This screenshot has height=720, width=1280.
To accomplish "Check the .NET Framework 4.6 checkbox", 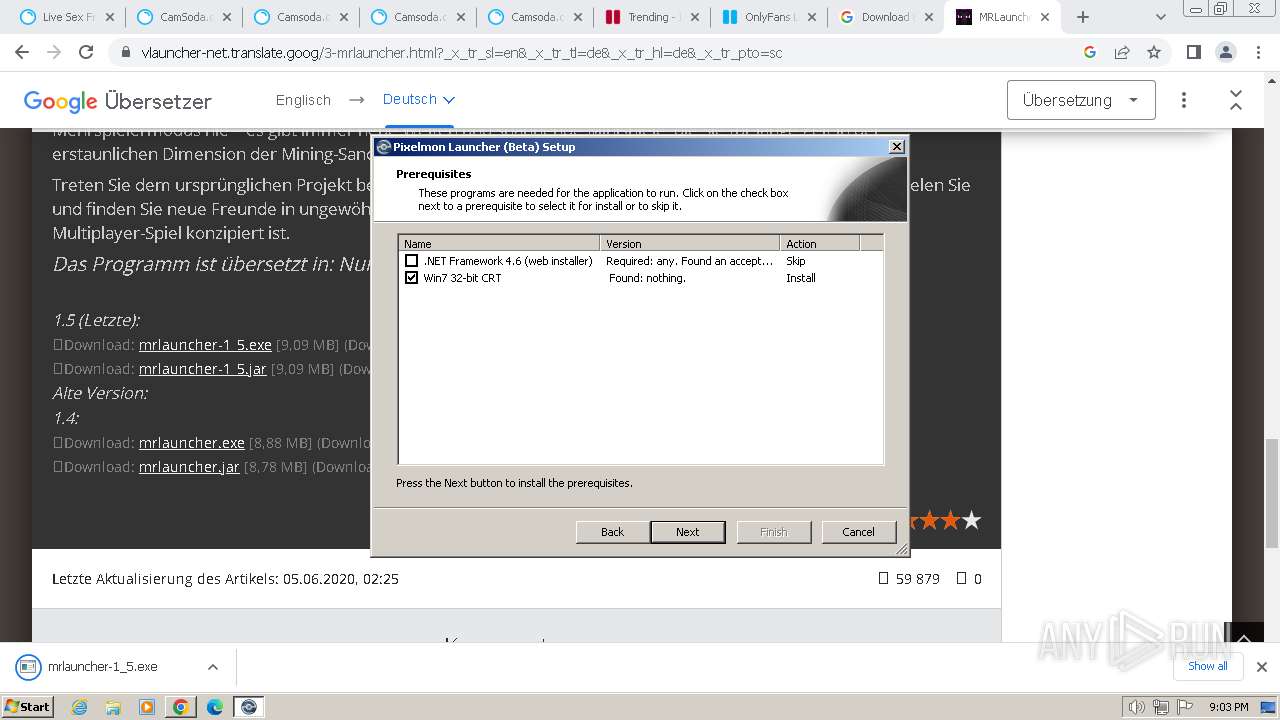I will [411, 261].
